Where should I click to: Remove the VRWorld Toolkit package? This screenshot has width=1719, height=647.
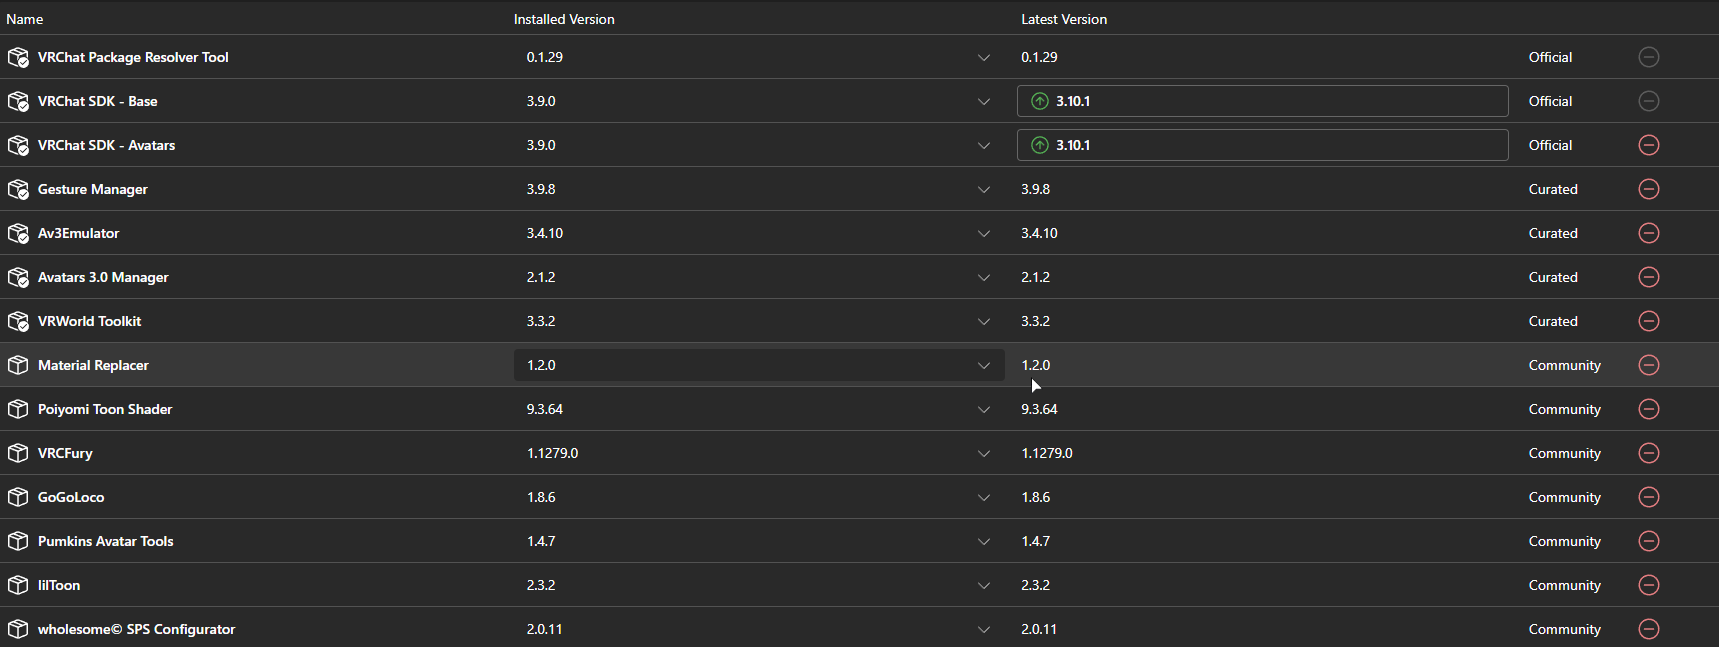click(x=1649, y=321)
